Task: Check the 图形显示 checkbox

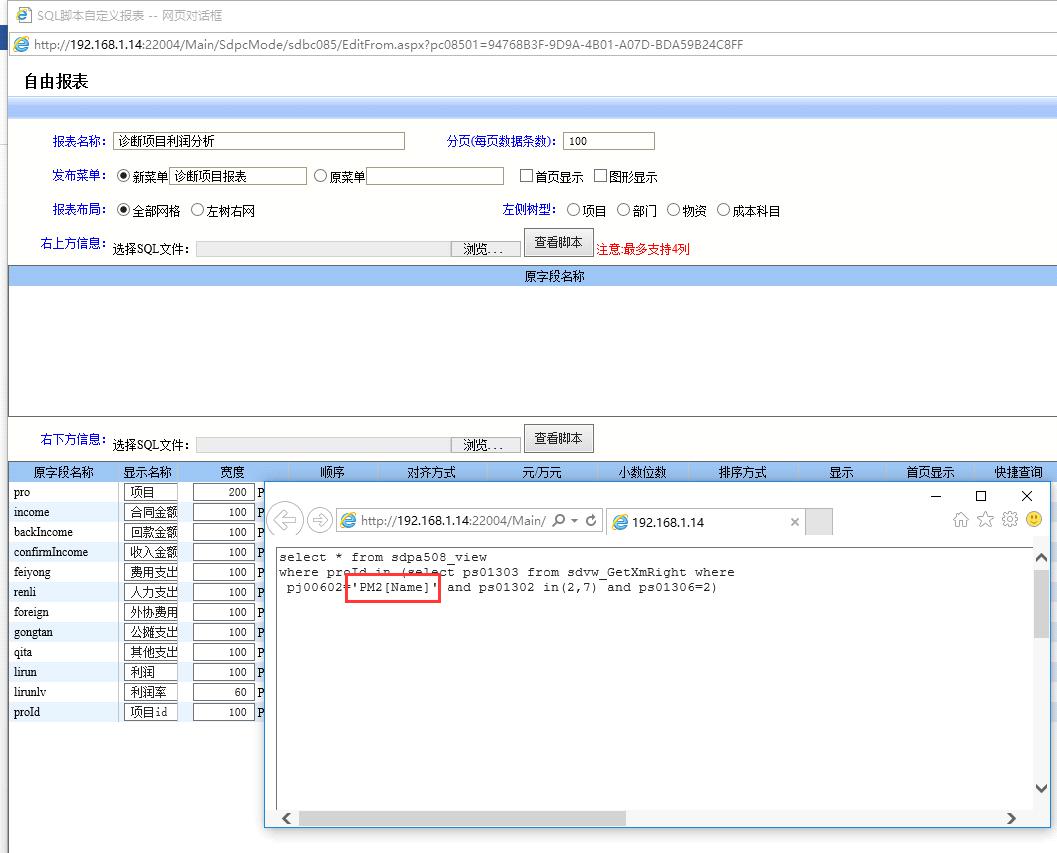Action: coord(601,176)
